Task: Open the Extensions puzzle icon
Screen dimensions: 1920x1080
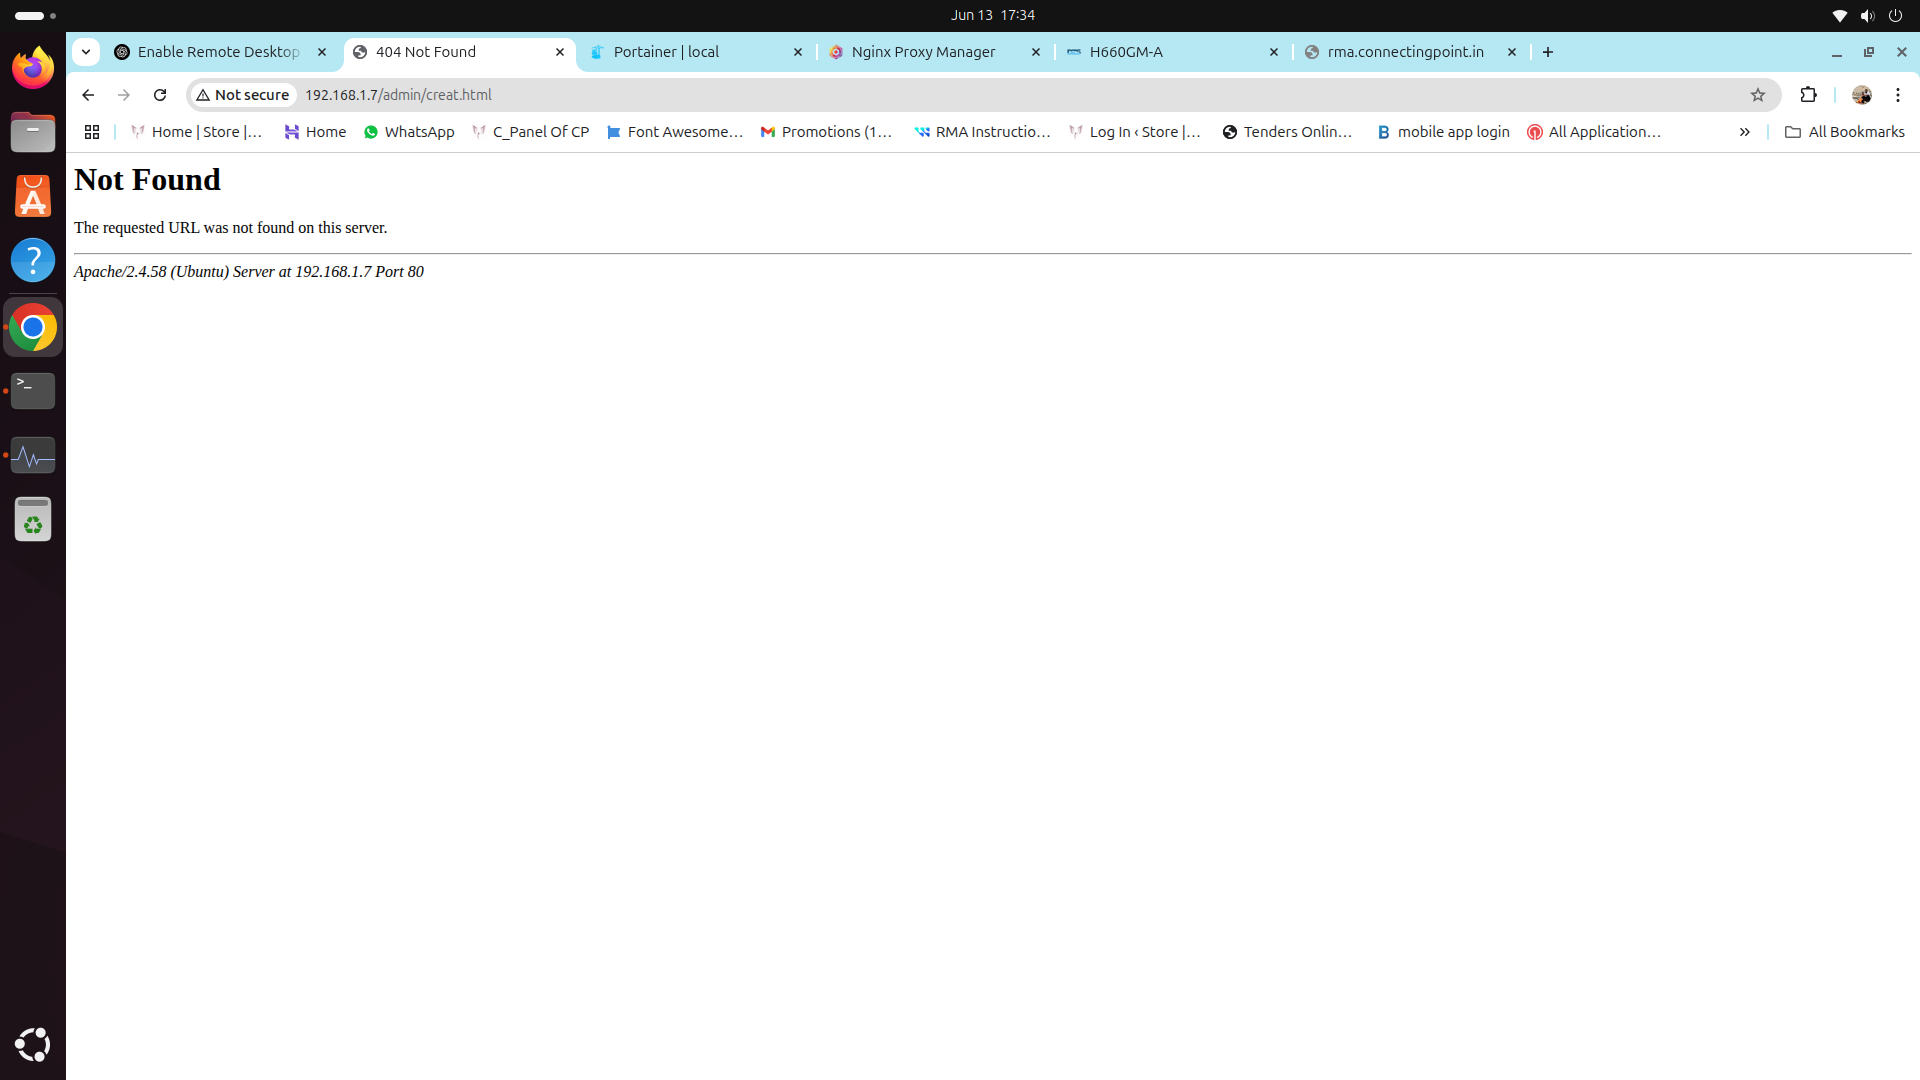Action: [x=1808, y=95]
